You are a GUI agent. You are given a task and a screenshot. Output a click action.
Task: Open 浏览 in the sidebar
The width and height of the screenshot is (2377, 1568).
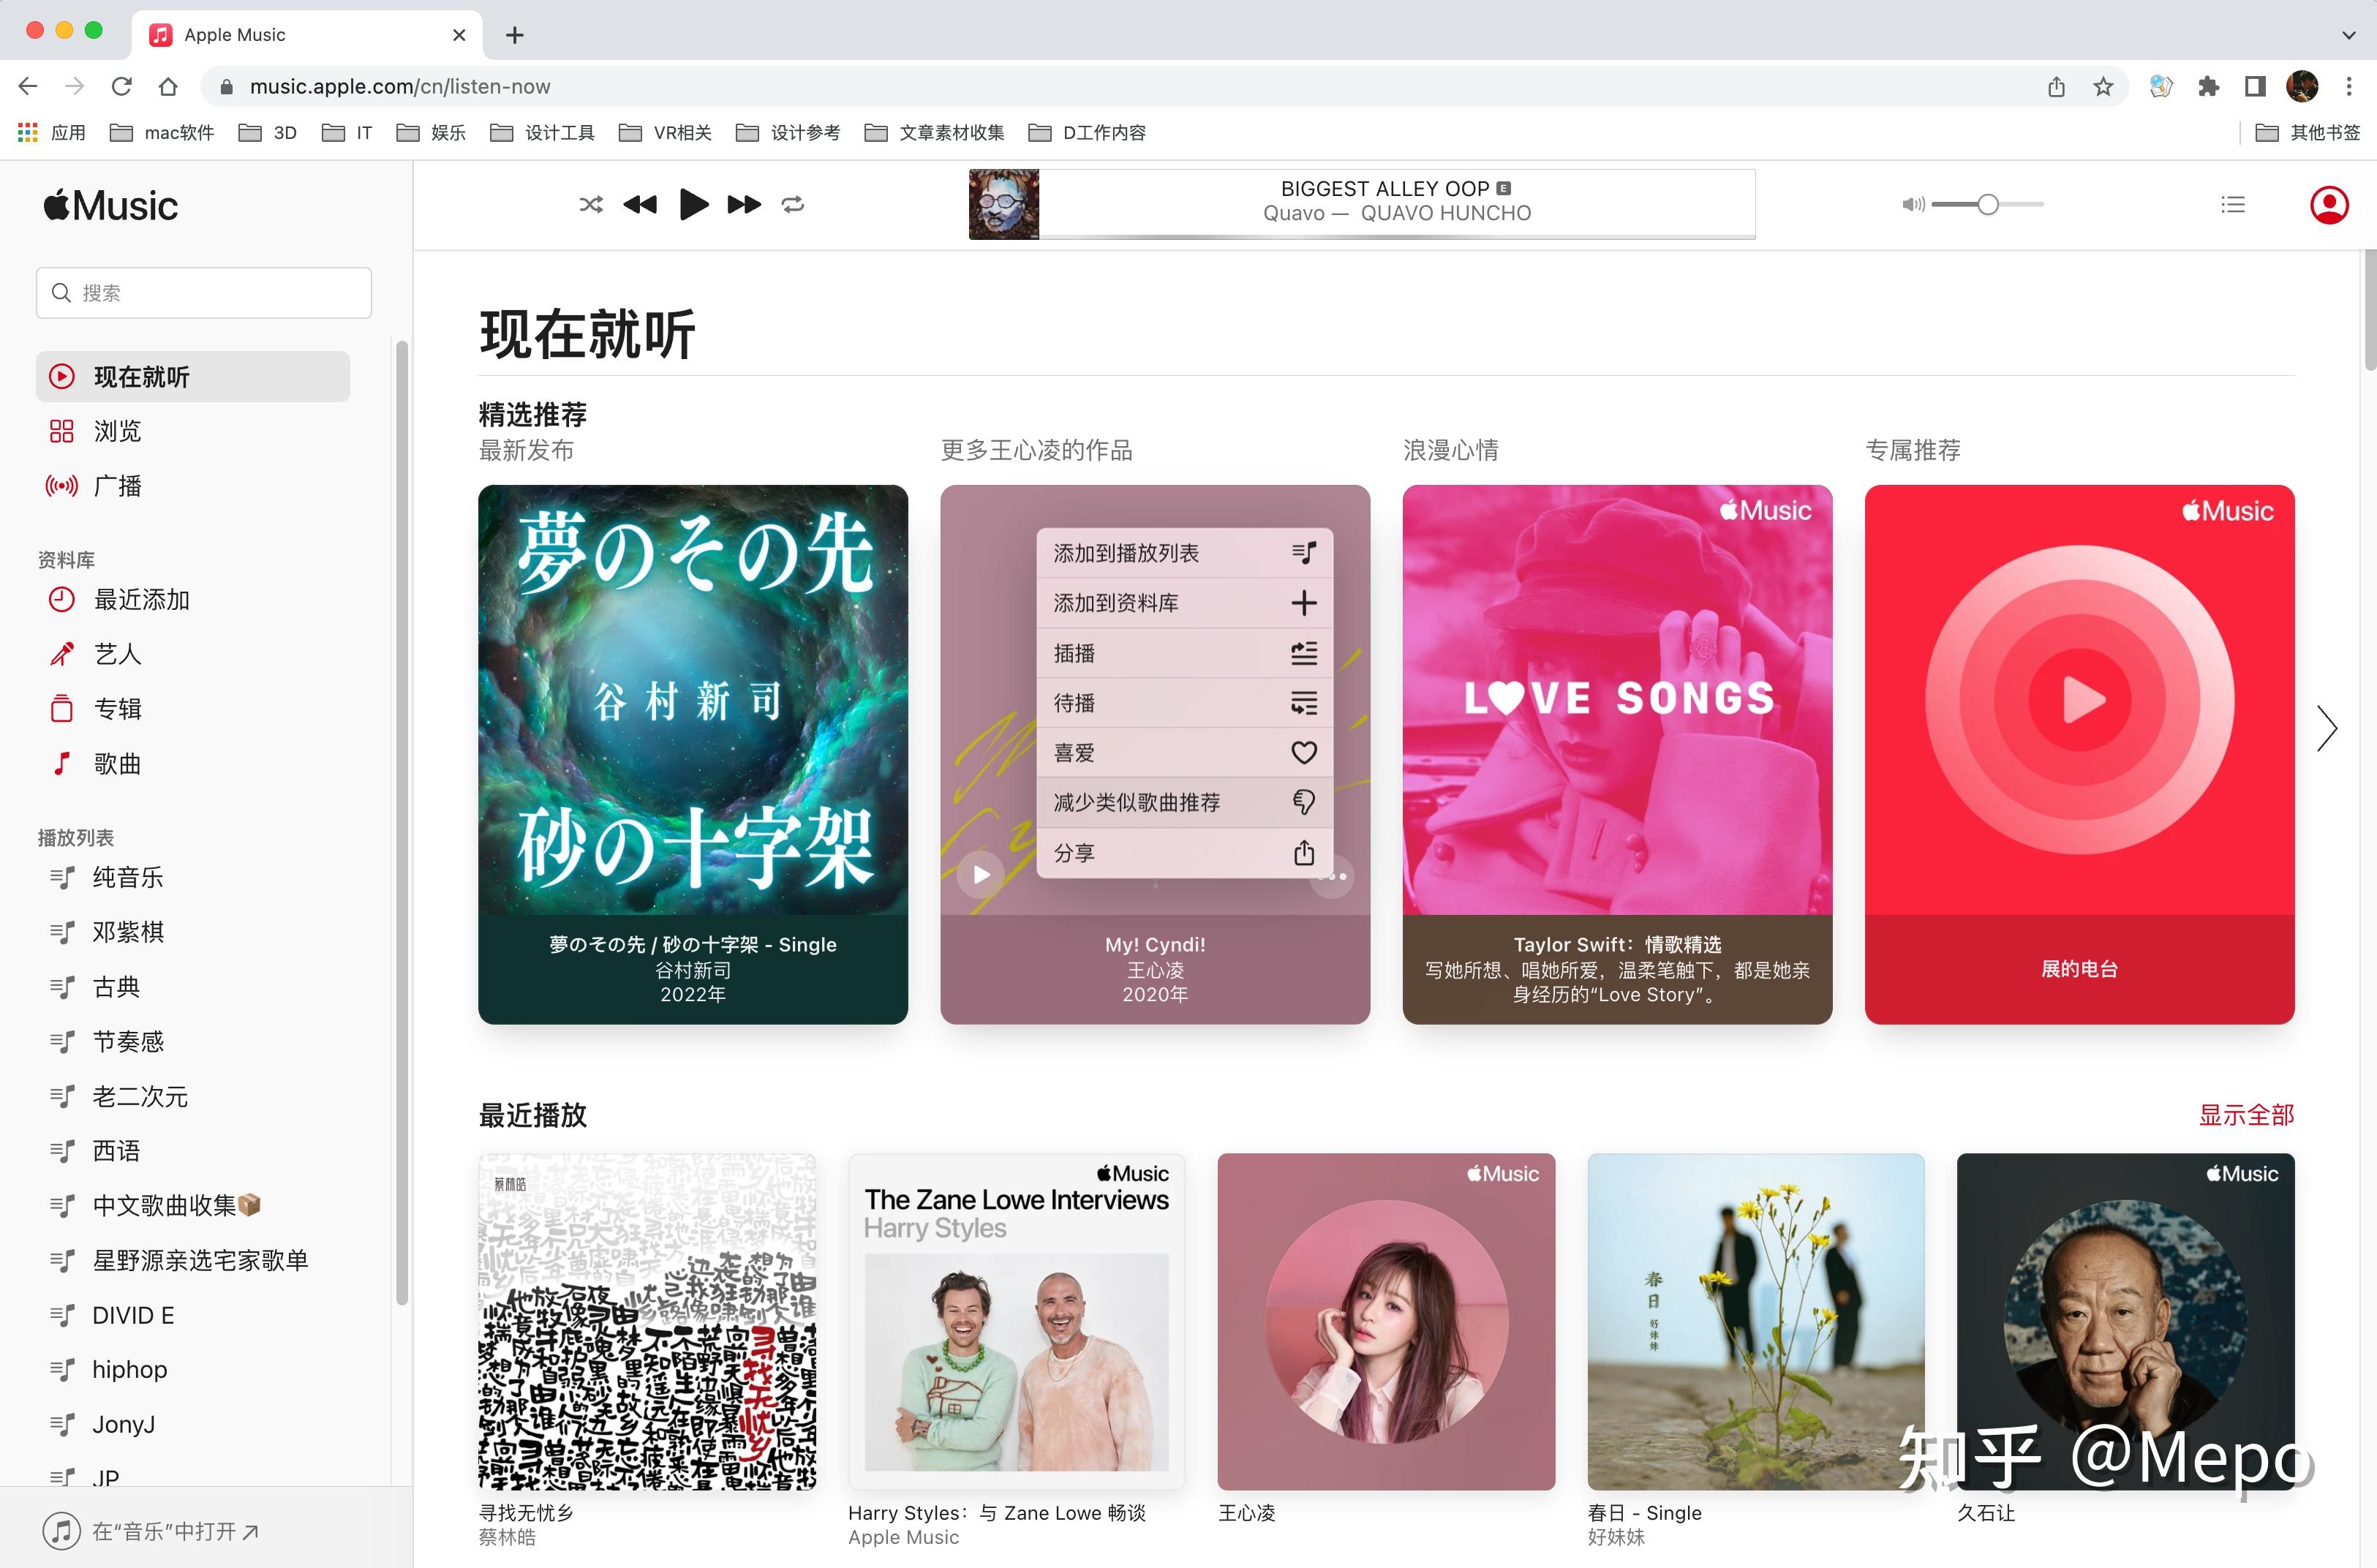pyautogui.click(x=193, y=431)
